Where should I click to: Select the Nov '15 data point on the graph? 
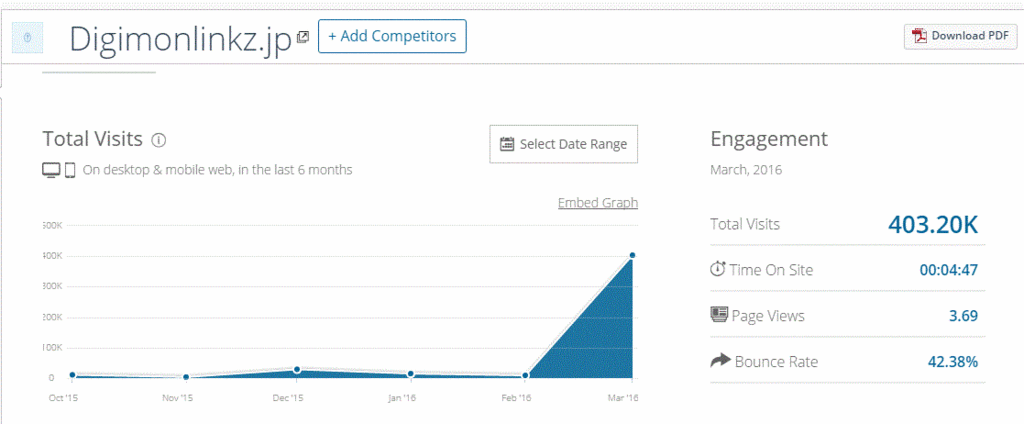click(186, 377)
